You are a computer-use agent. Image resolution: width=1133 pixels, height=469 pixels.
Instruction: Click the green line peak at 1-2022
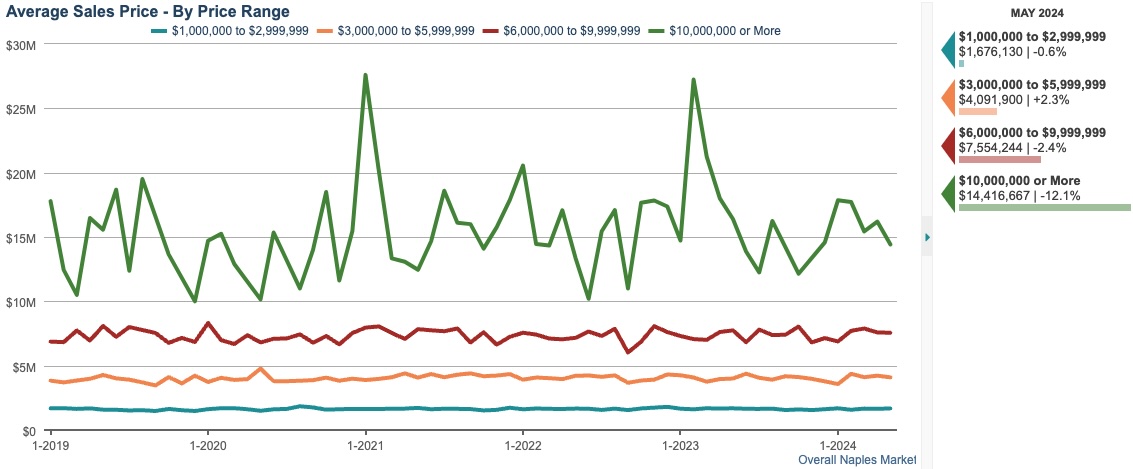click(522, 166)
